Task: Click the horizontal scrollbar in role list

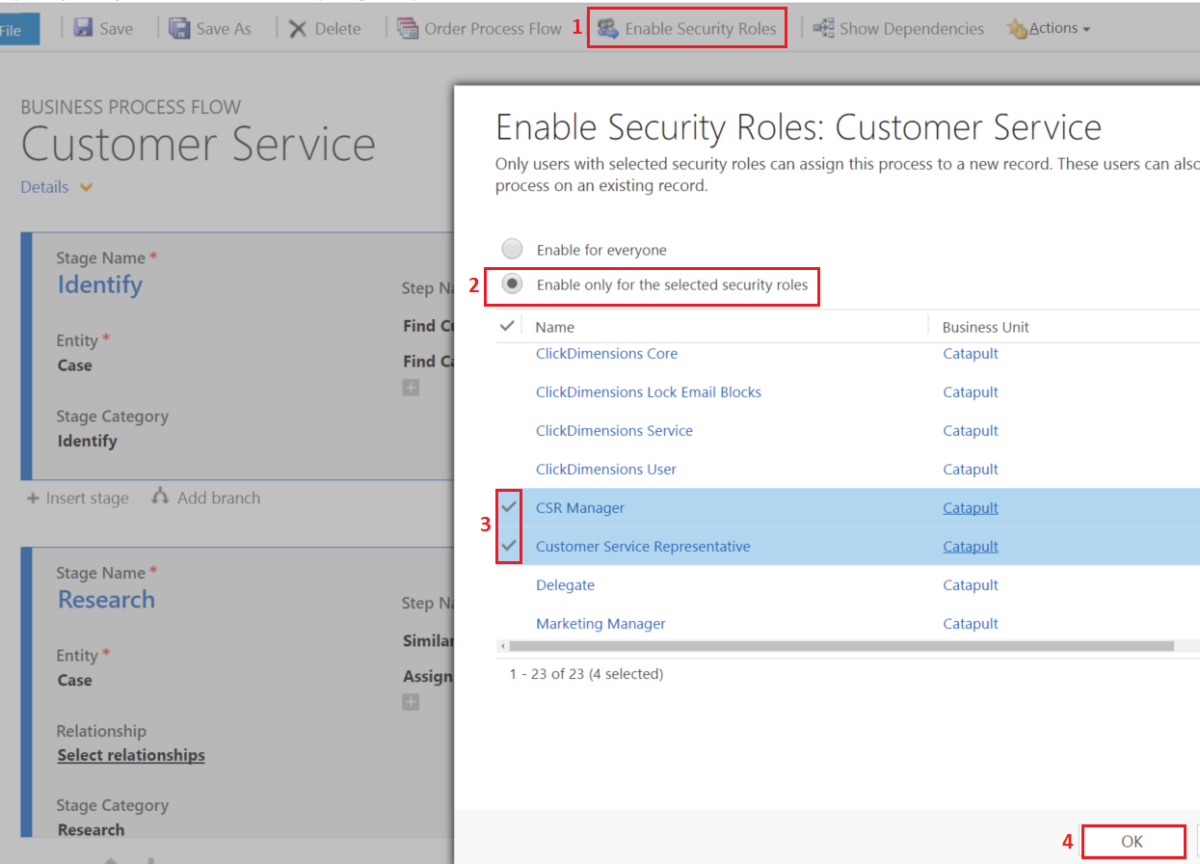Action: (841, 646)
